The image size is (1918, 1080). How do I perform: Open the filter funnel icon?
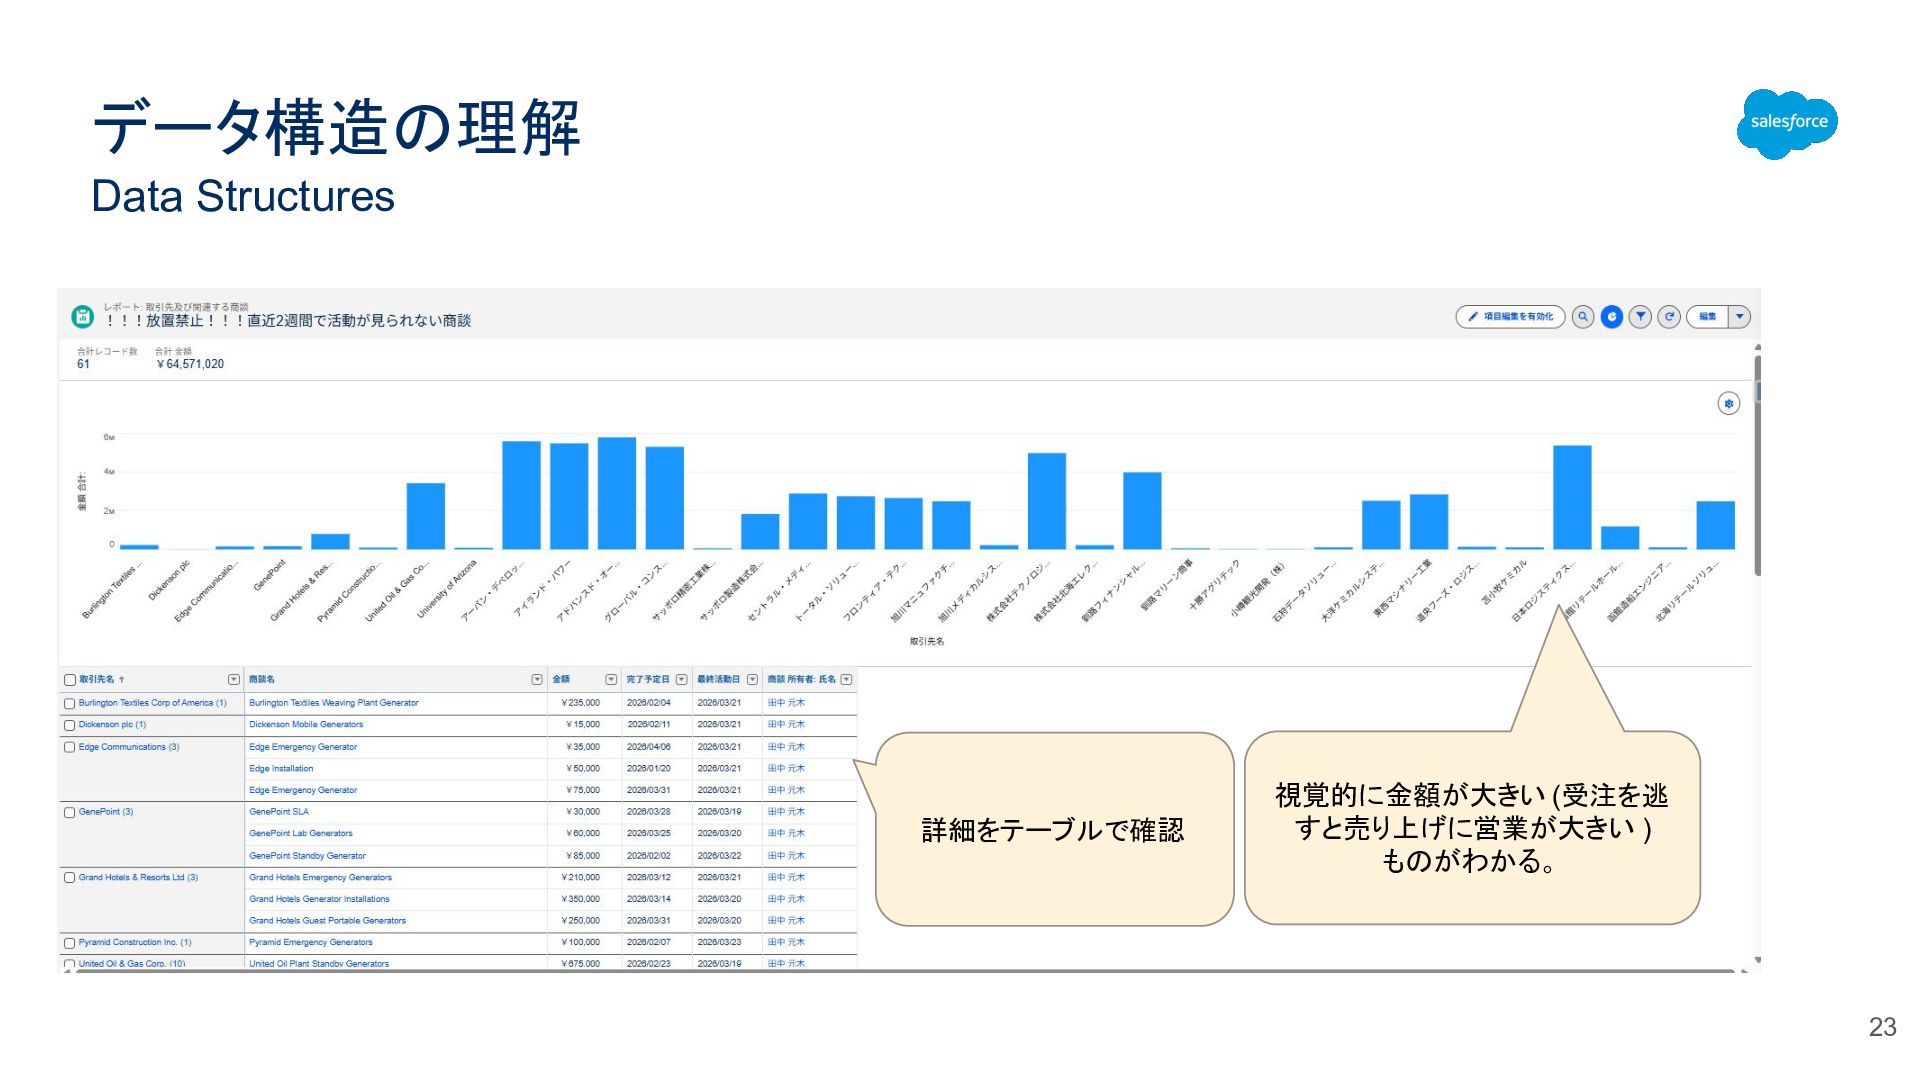point(1640,317)
